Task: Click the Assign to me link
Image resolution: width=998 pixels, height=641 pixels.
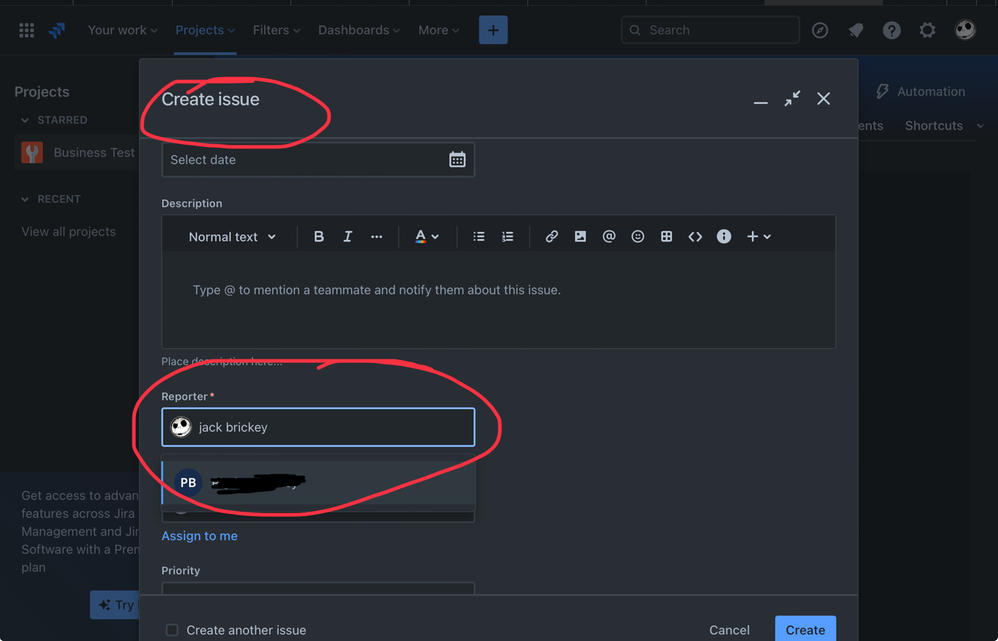Action: [199, 536]
